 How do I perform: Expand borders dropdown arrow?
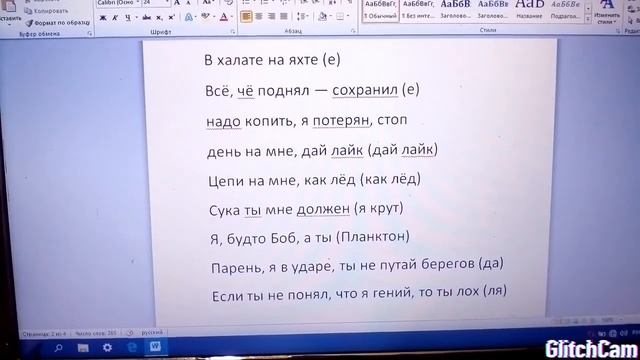(348, 16)
